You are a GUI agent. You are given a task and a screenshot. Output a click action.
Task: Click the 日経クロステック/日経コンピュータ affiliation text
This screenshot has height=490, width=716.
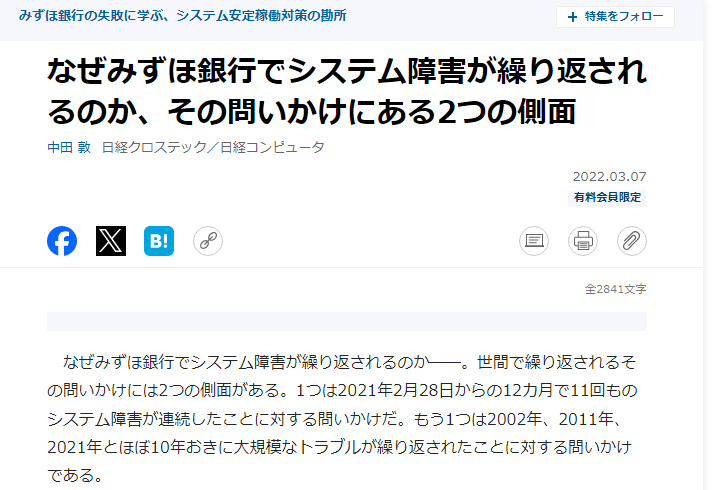213,147
